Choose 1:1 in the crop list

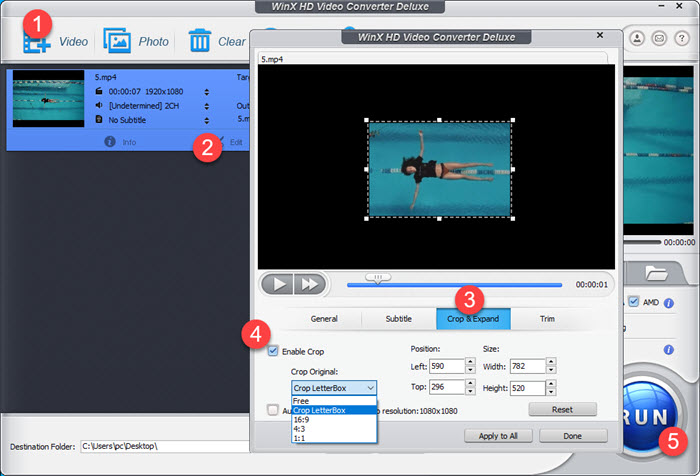[334, 438]
